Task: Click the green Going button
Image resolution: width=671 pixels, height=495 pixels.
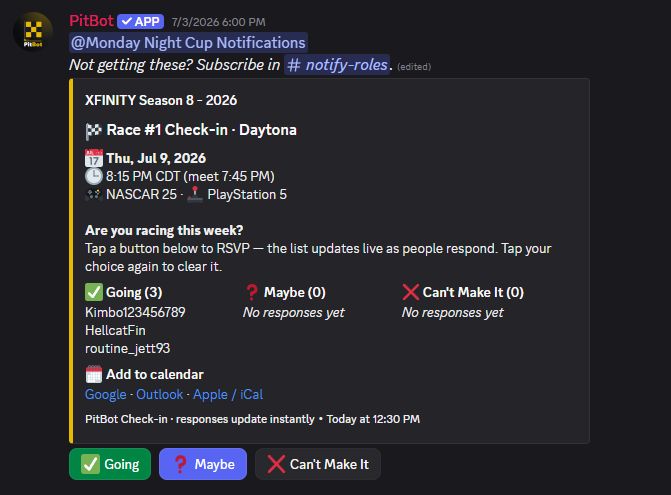Action: [110, 464]
